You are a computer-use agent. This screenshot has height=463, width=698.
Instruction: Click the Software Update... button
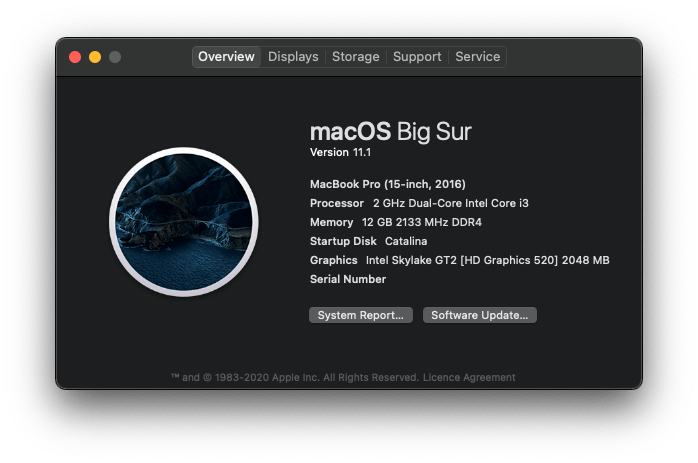point(479,315)
